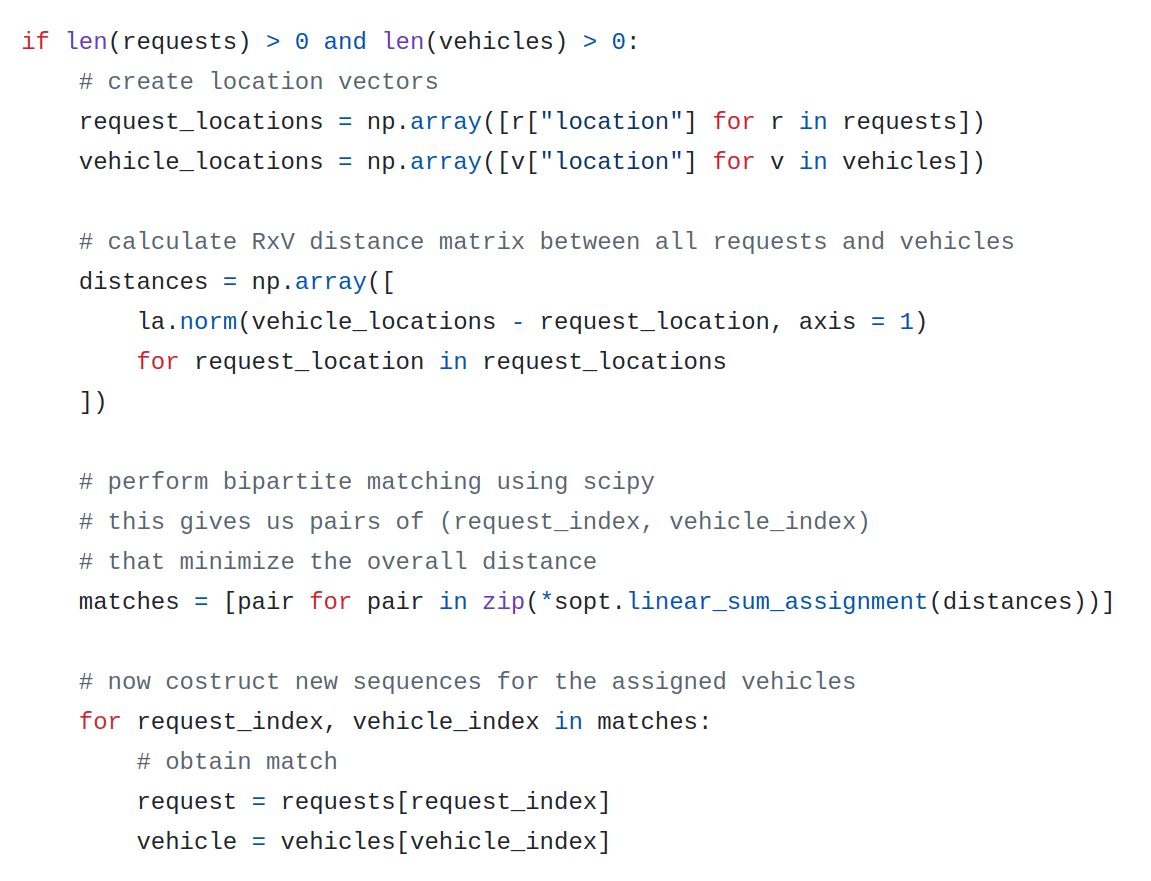Viewport: 1151px width, 881px height.
Task: Click 'vehicle = vehicles[vehicle_index]' line
Action: (x=374, y=841)
